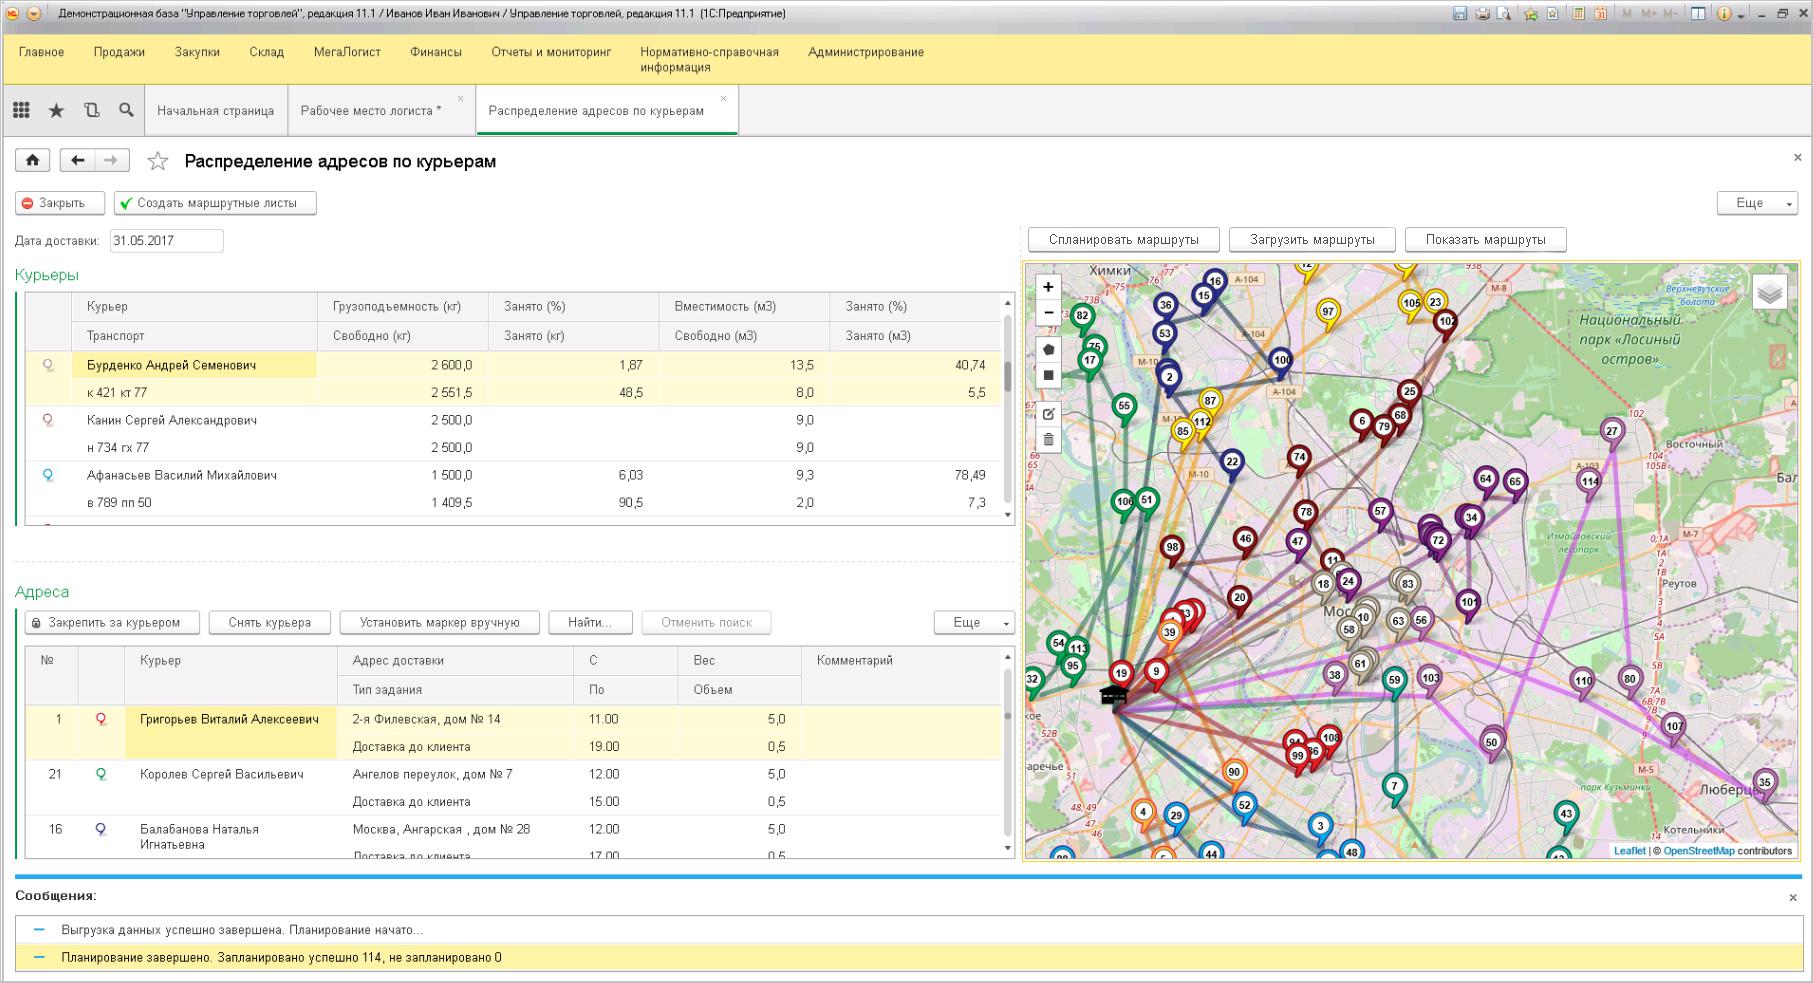1813x983 pixels.
Task: Add this form to favorites star
Action: click(x=158, y=161)
